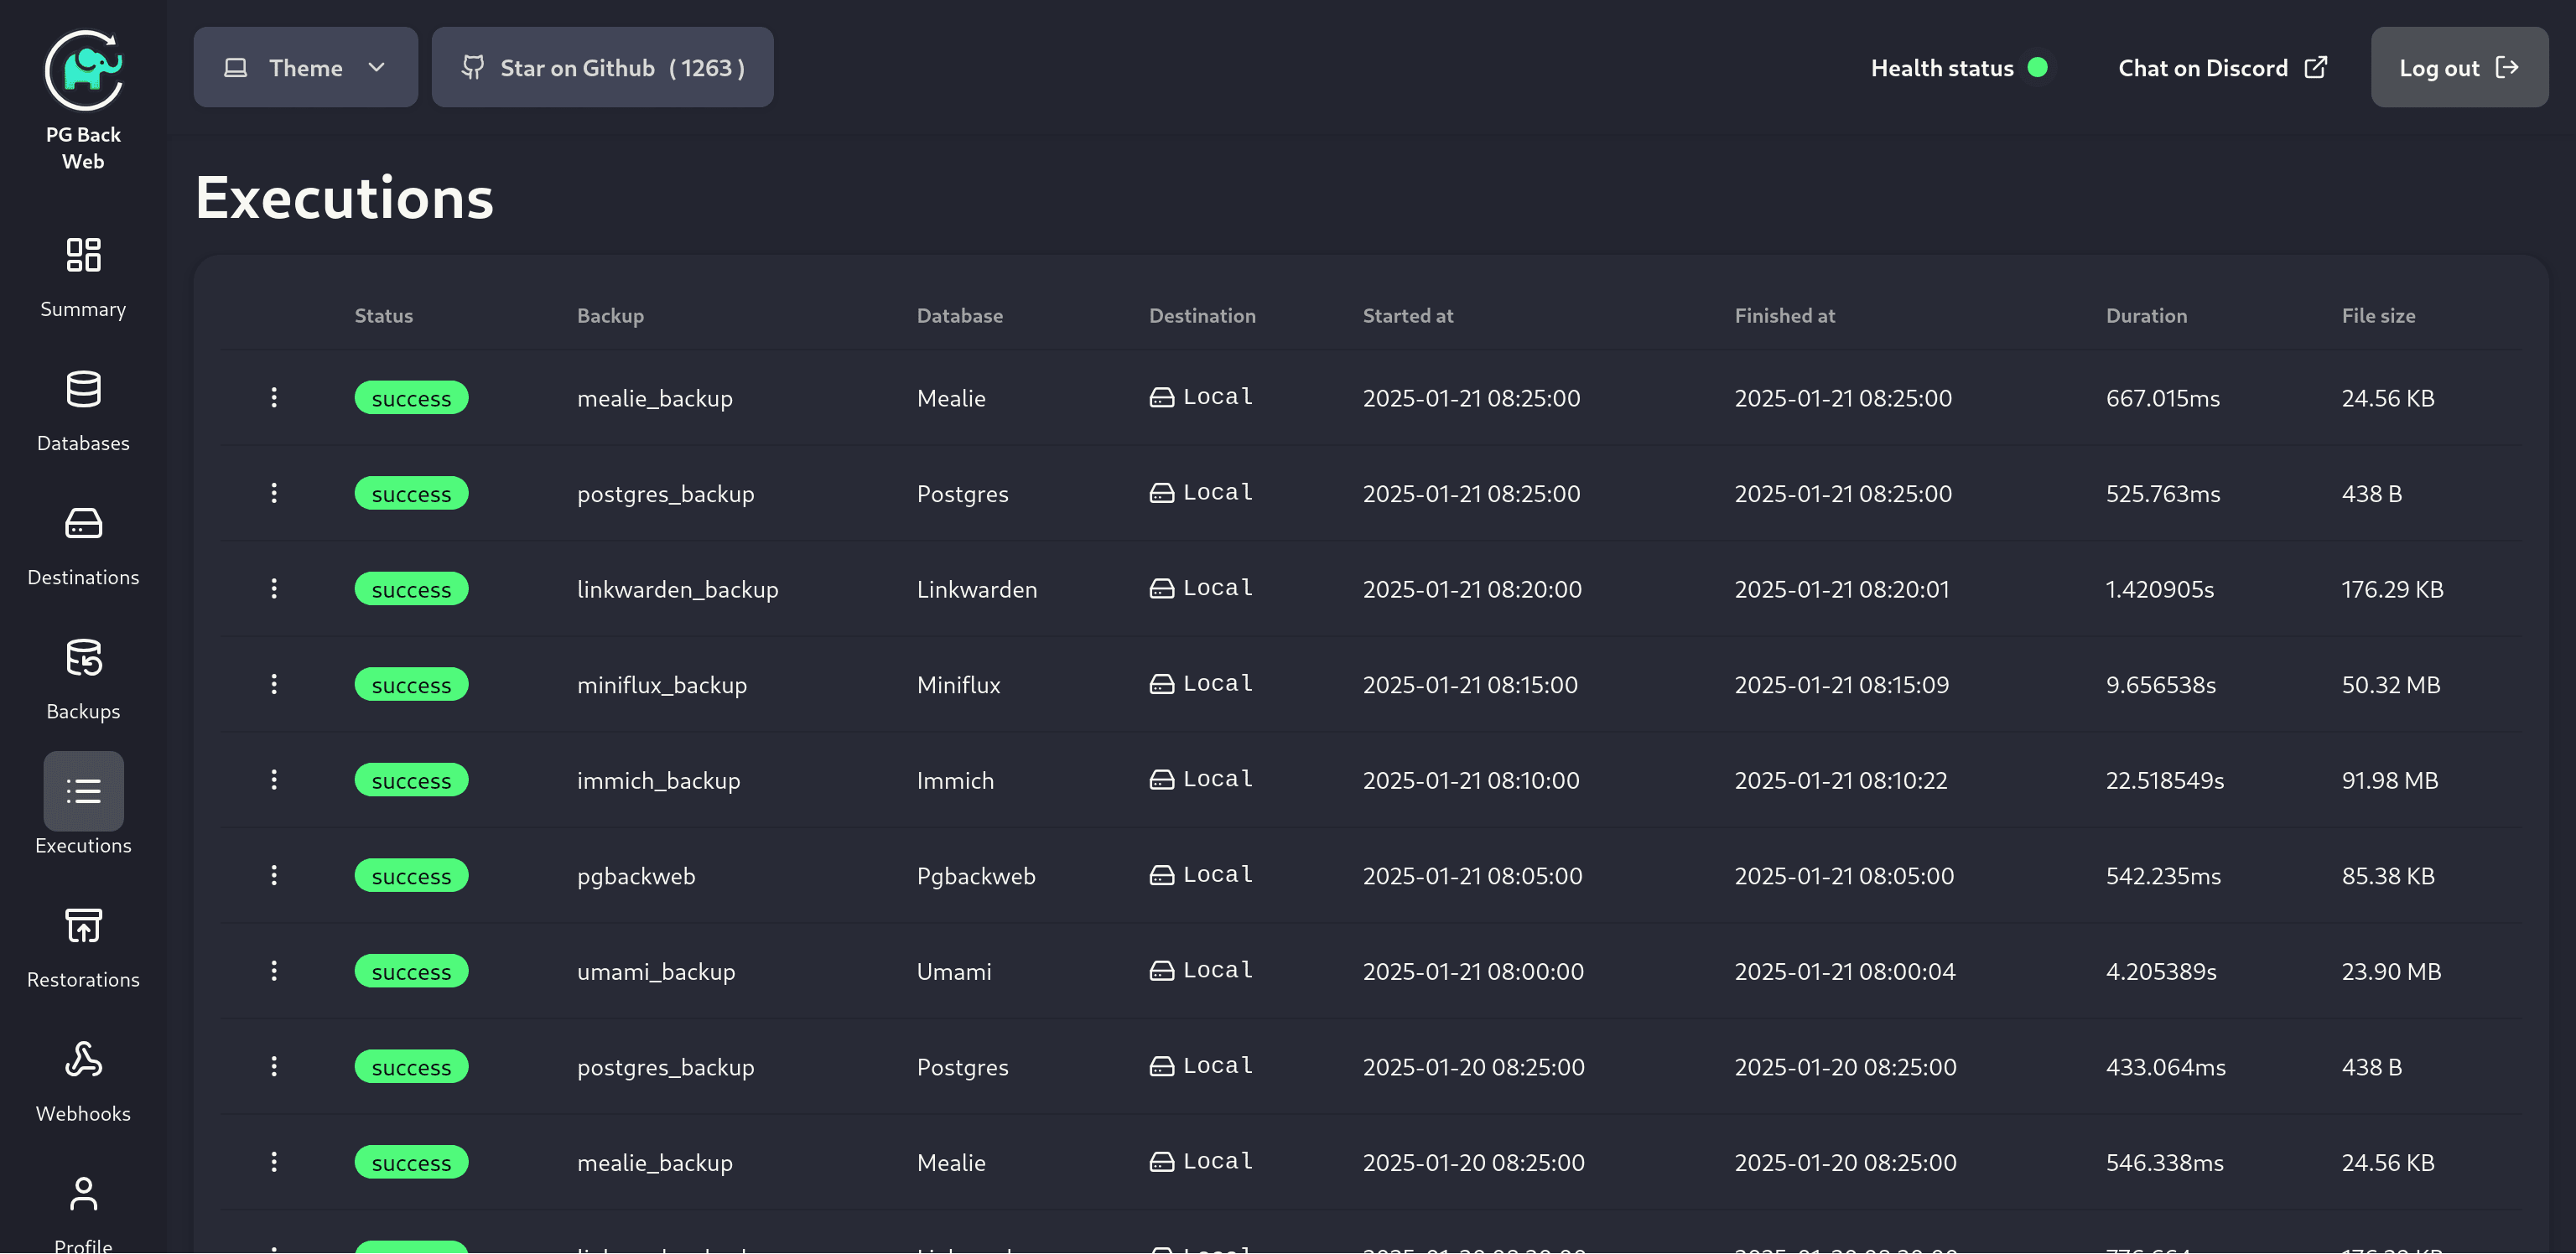Image resolution: width=2576 pixels, height=1254 pixels.
Task: Click linkwarden_backup backup name
Action: click(677, 589)
